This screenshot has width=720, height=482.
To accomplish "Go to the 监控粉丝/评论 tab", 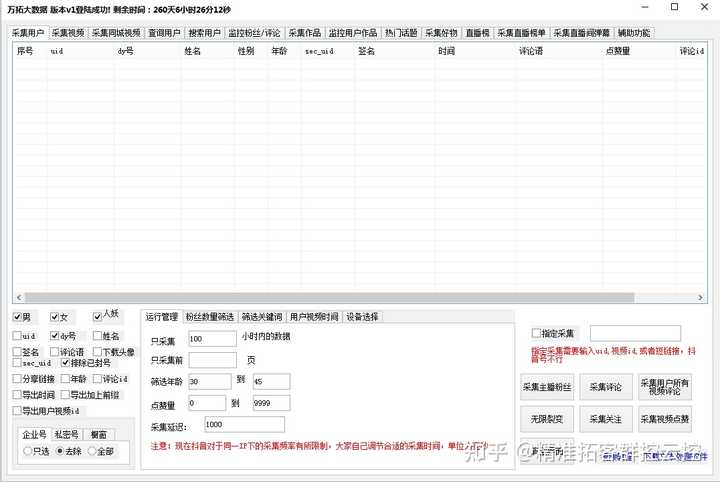I will click(254, 33).
